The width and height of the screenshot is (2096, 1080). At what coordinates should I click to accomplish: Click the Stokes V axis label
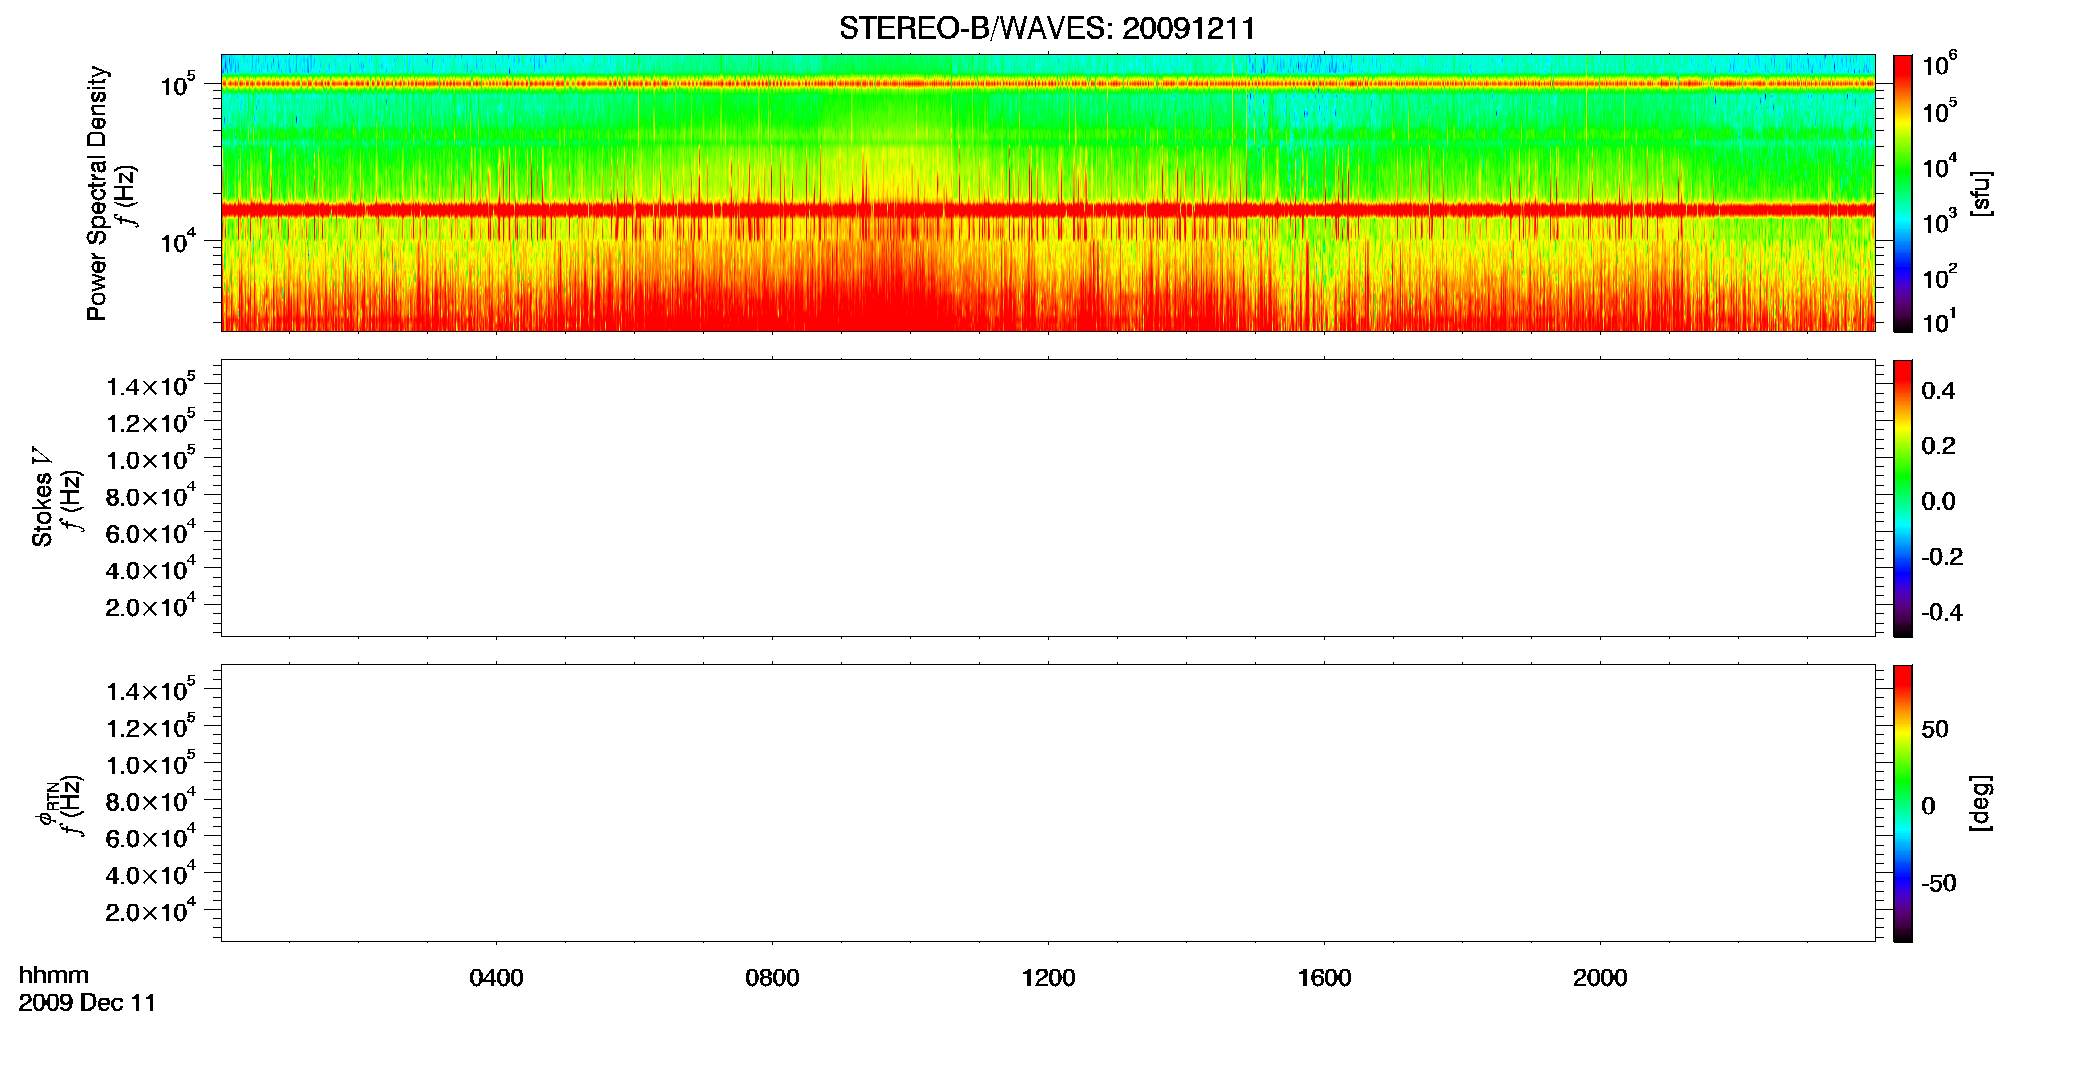(42, 497)
